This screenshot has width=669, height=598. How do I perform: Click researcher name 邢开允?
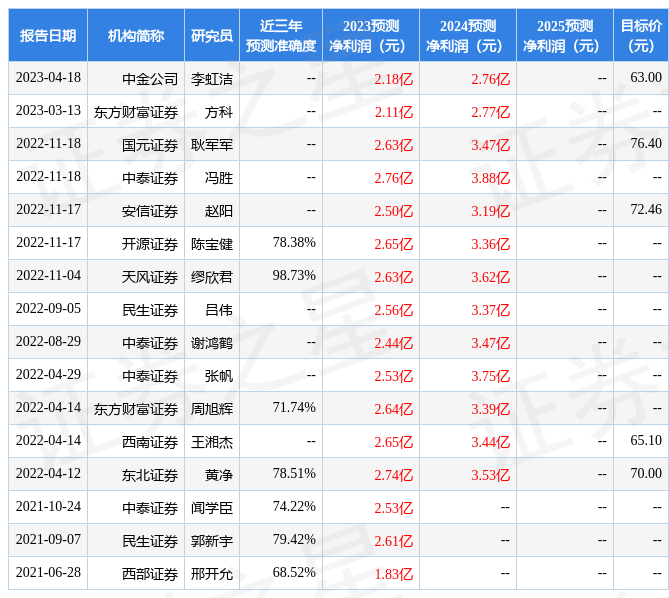pos(212,574)
